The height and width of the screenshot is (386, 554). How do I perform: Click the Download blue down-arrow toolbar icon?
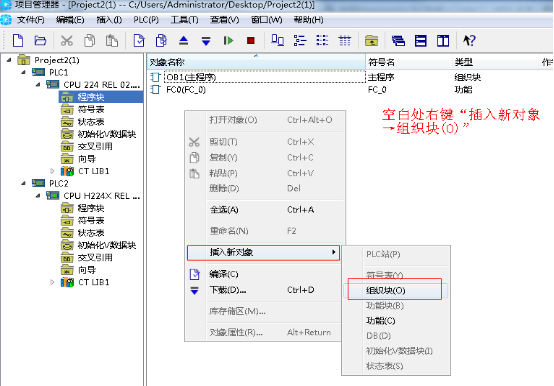point(206,41)
